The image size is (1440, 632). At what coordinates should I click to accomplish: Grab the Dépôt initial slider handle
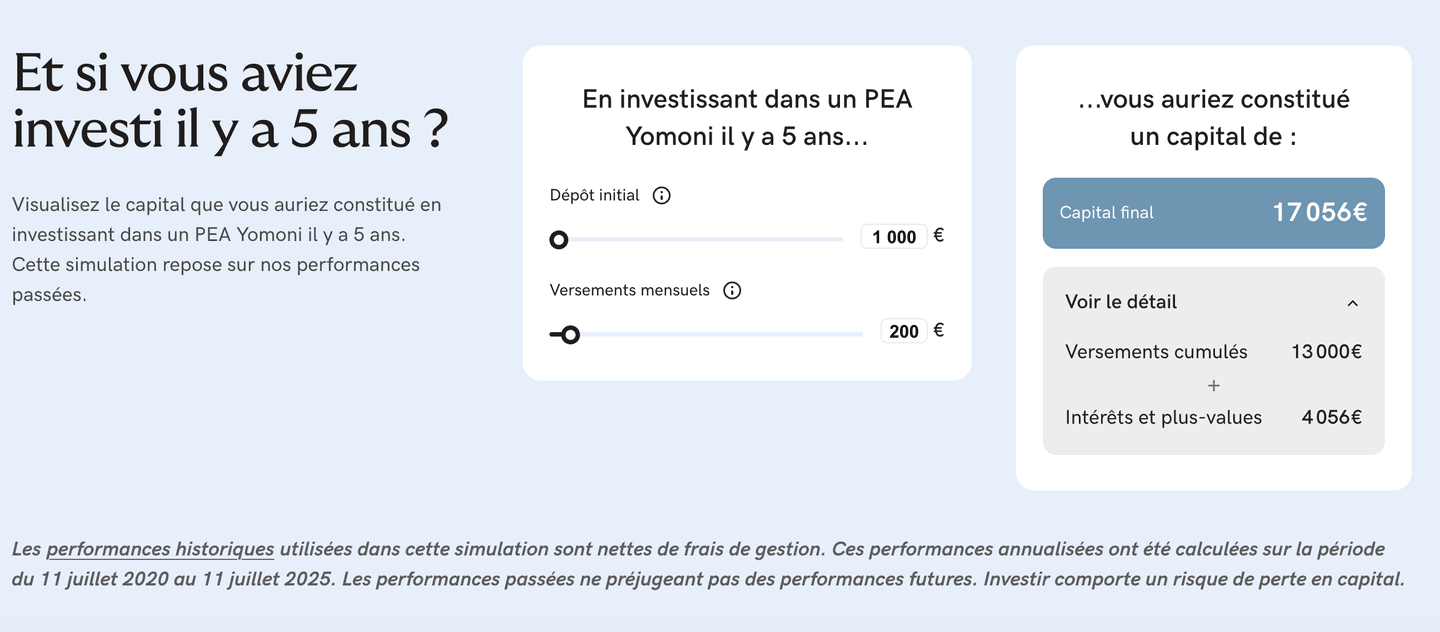click(x=559, y=240)
